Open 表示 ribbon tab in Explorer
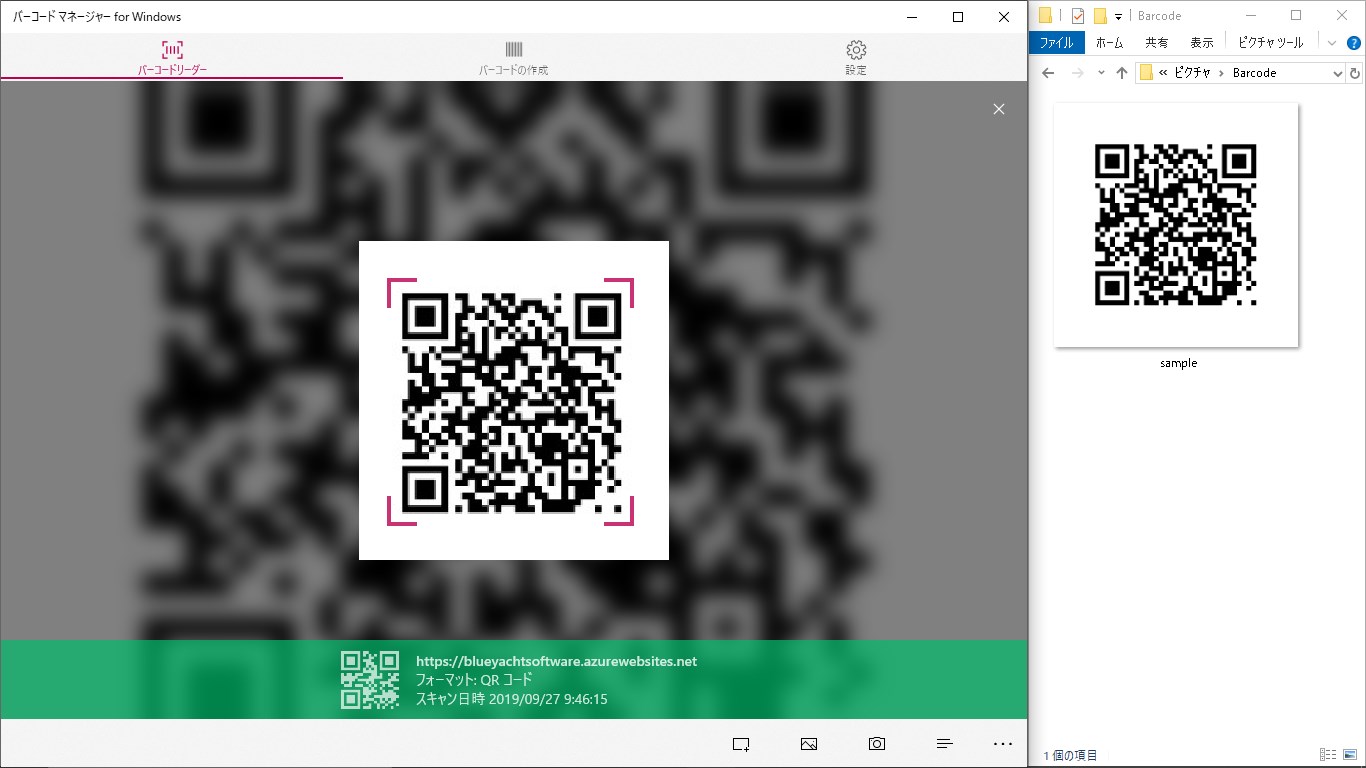 click(1202, 43)
